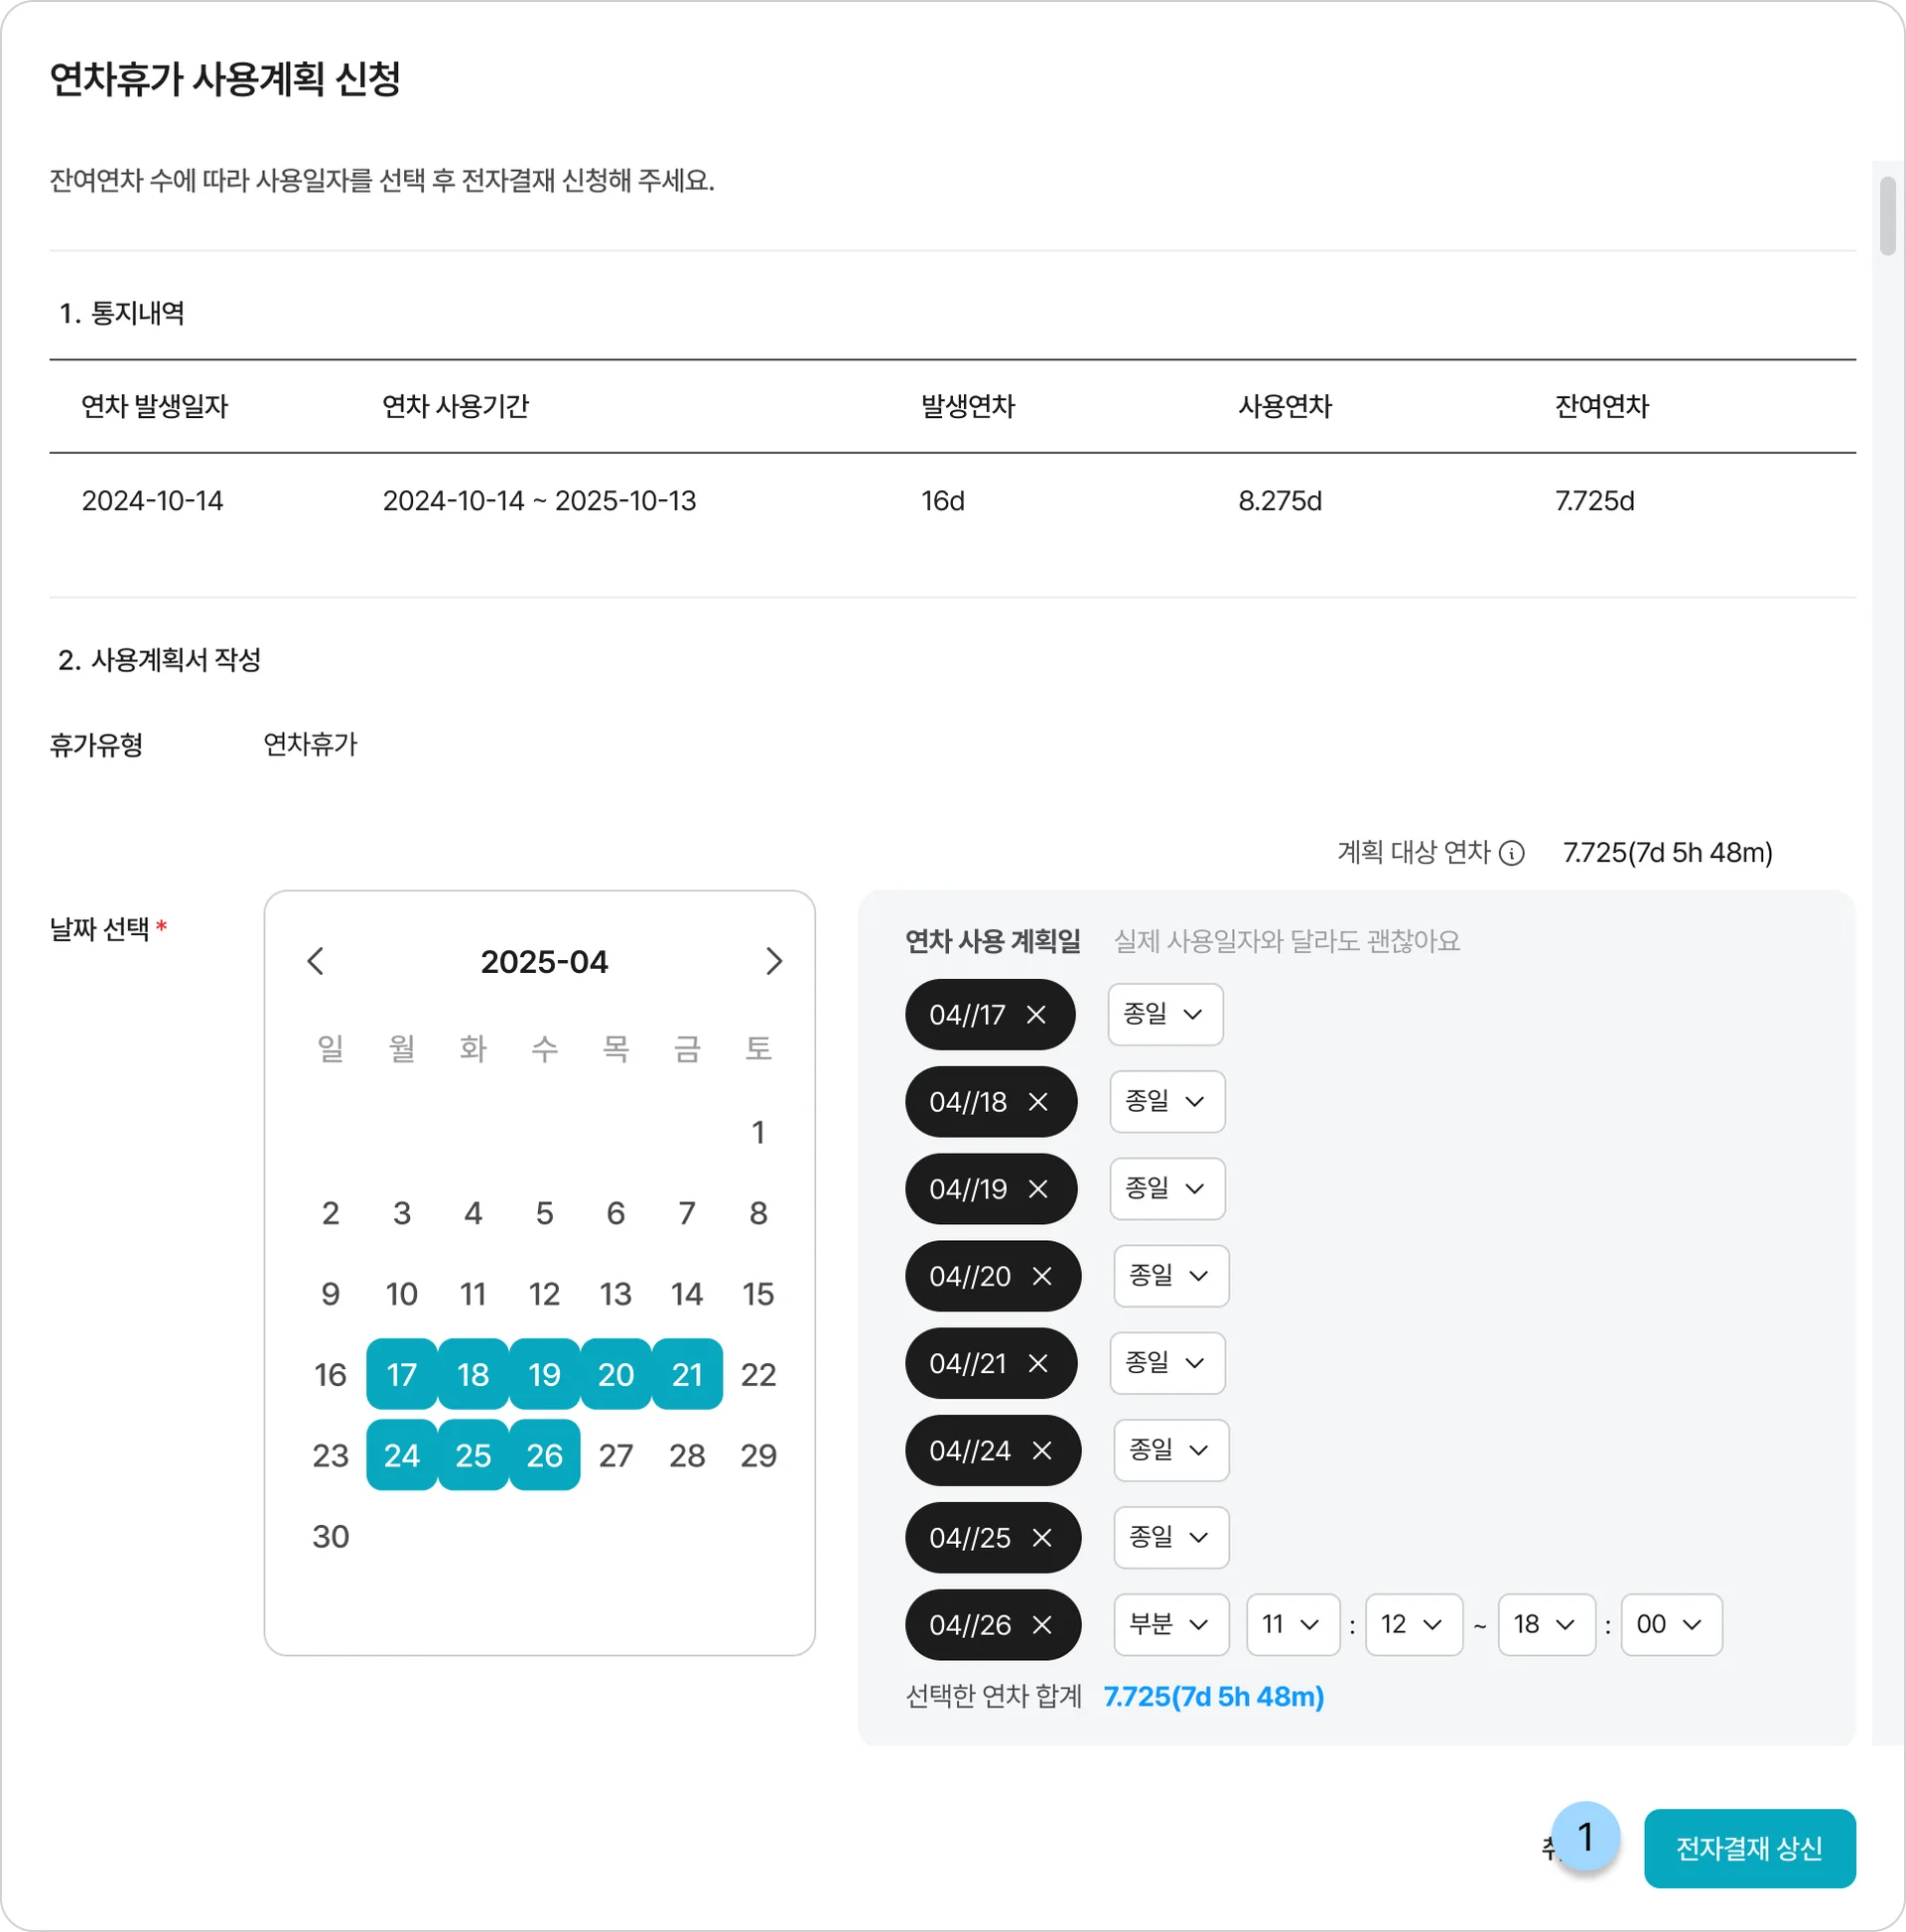Navigate to the previous calendar month
Image resolution: width=1906 pixels, height=1932 pixels.
[315, 960]
